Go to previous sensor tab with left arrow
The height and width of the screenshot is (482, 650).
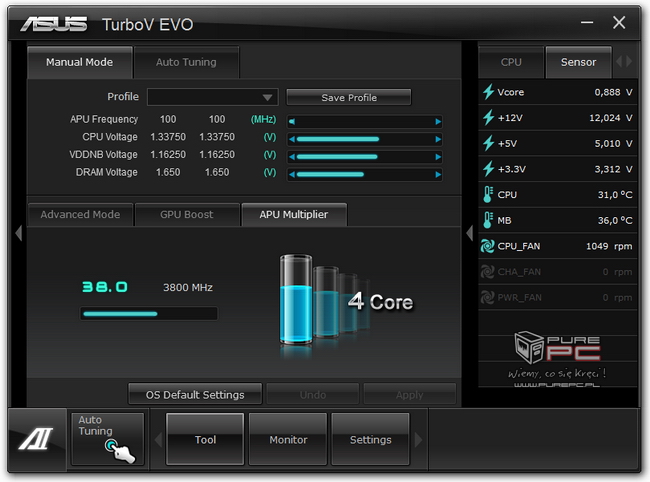(619, 62)
